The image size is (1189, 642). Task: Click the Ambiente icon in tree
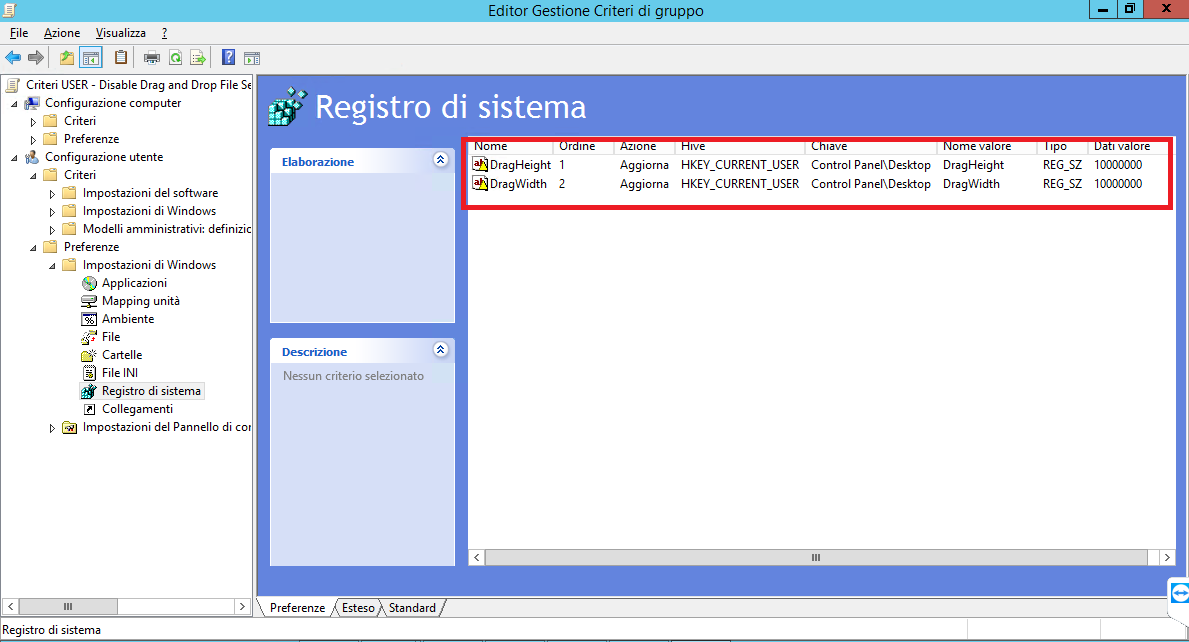(89, 319)
